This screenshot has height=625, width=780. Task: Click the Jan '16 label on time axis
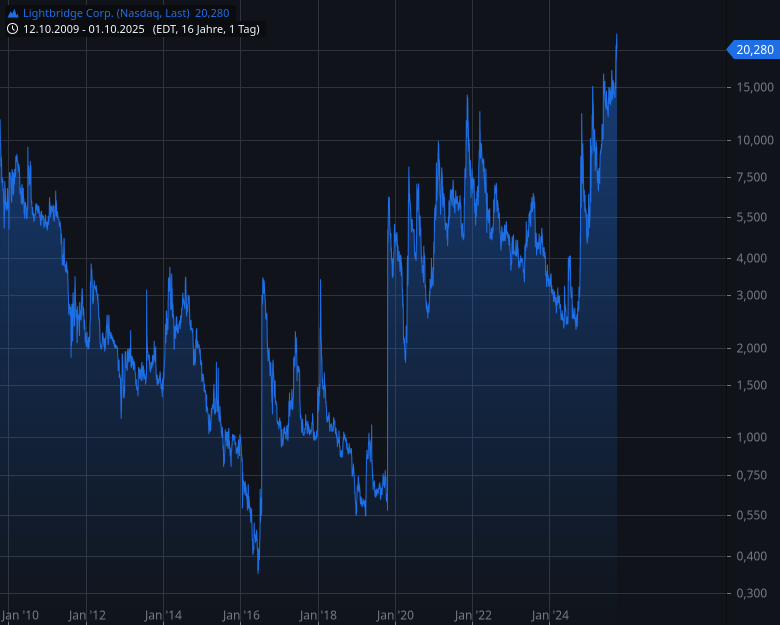pos(240,615)
